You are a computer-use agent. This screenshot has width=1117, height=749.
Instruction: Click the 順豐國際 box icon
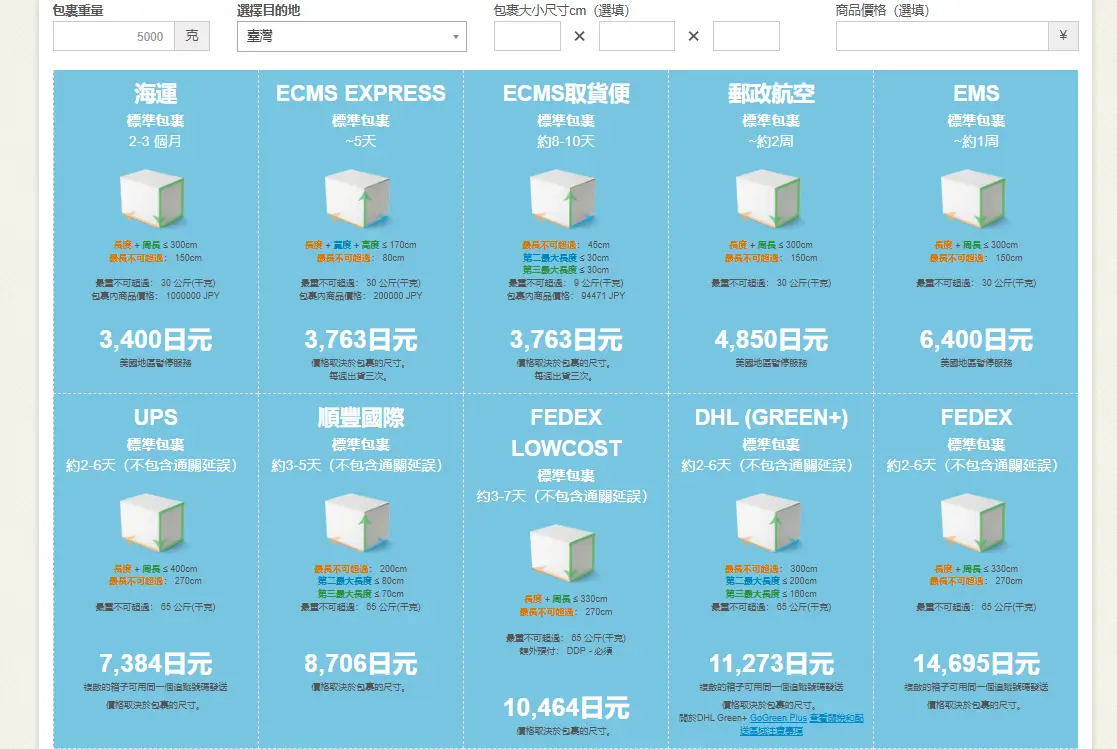[358, 523]
